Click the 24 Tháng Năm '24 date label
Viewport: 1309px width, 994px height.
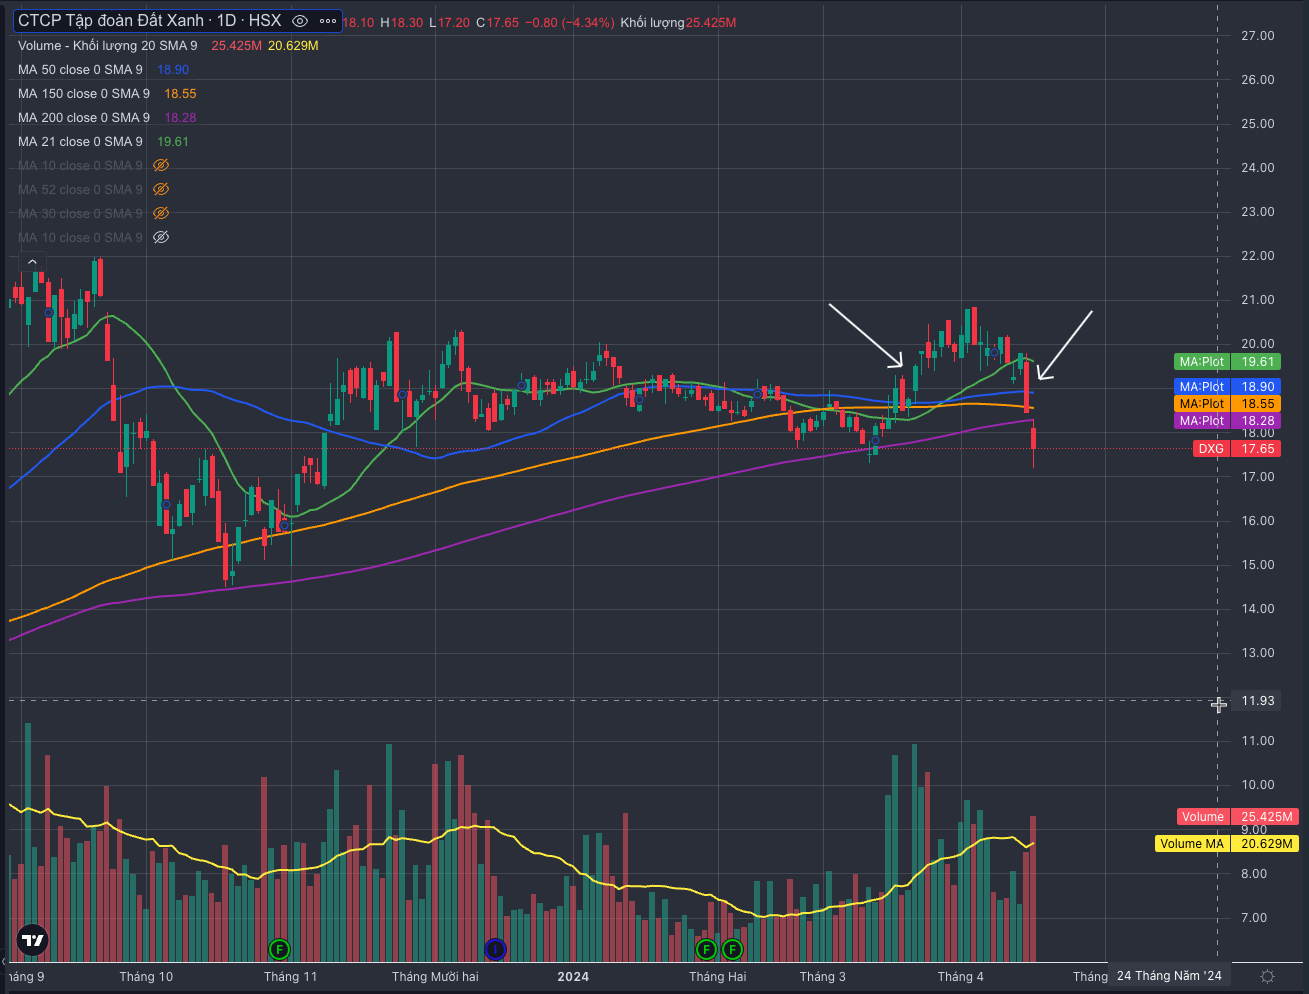(x=1169, y=976)
